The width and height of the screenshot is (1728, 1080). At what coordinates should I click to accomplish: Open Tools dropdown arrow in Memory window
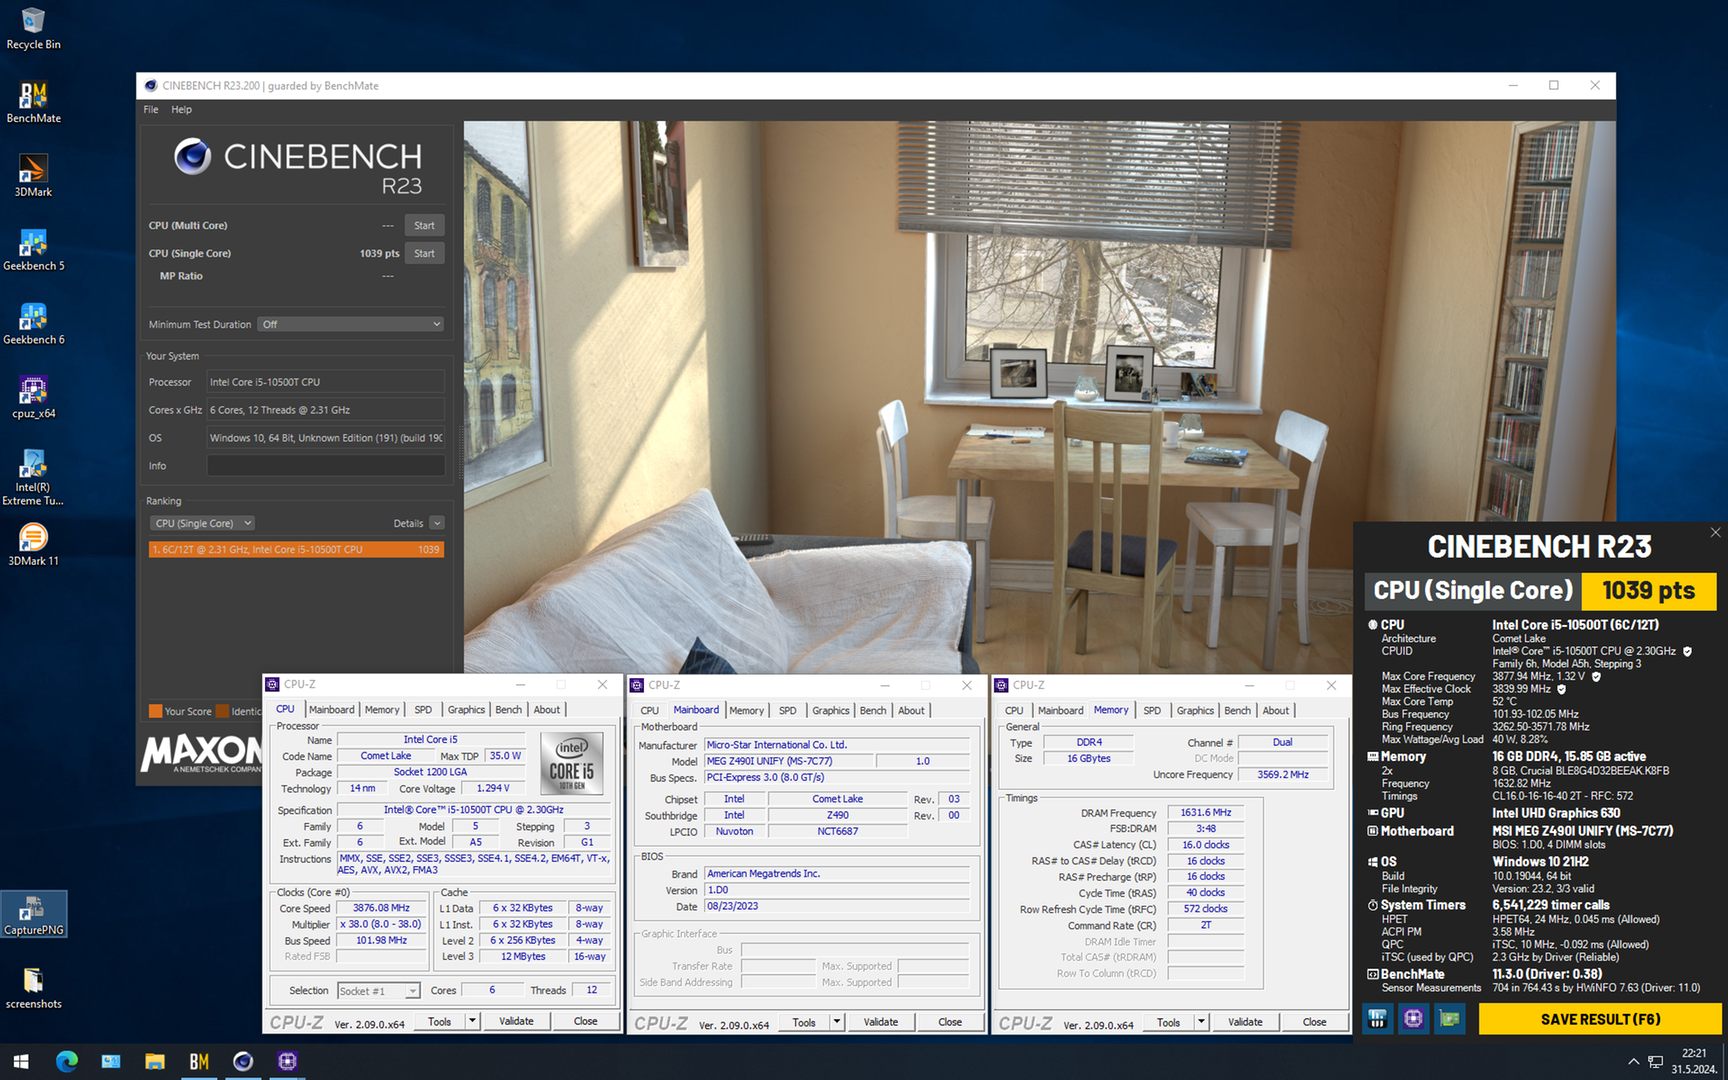coord(1201,1022)
